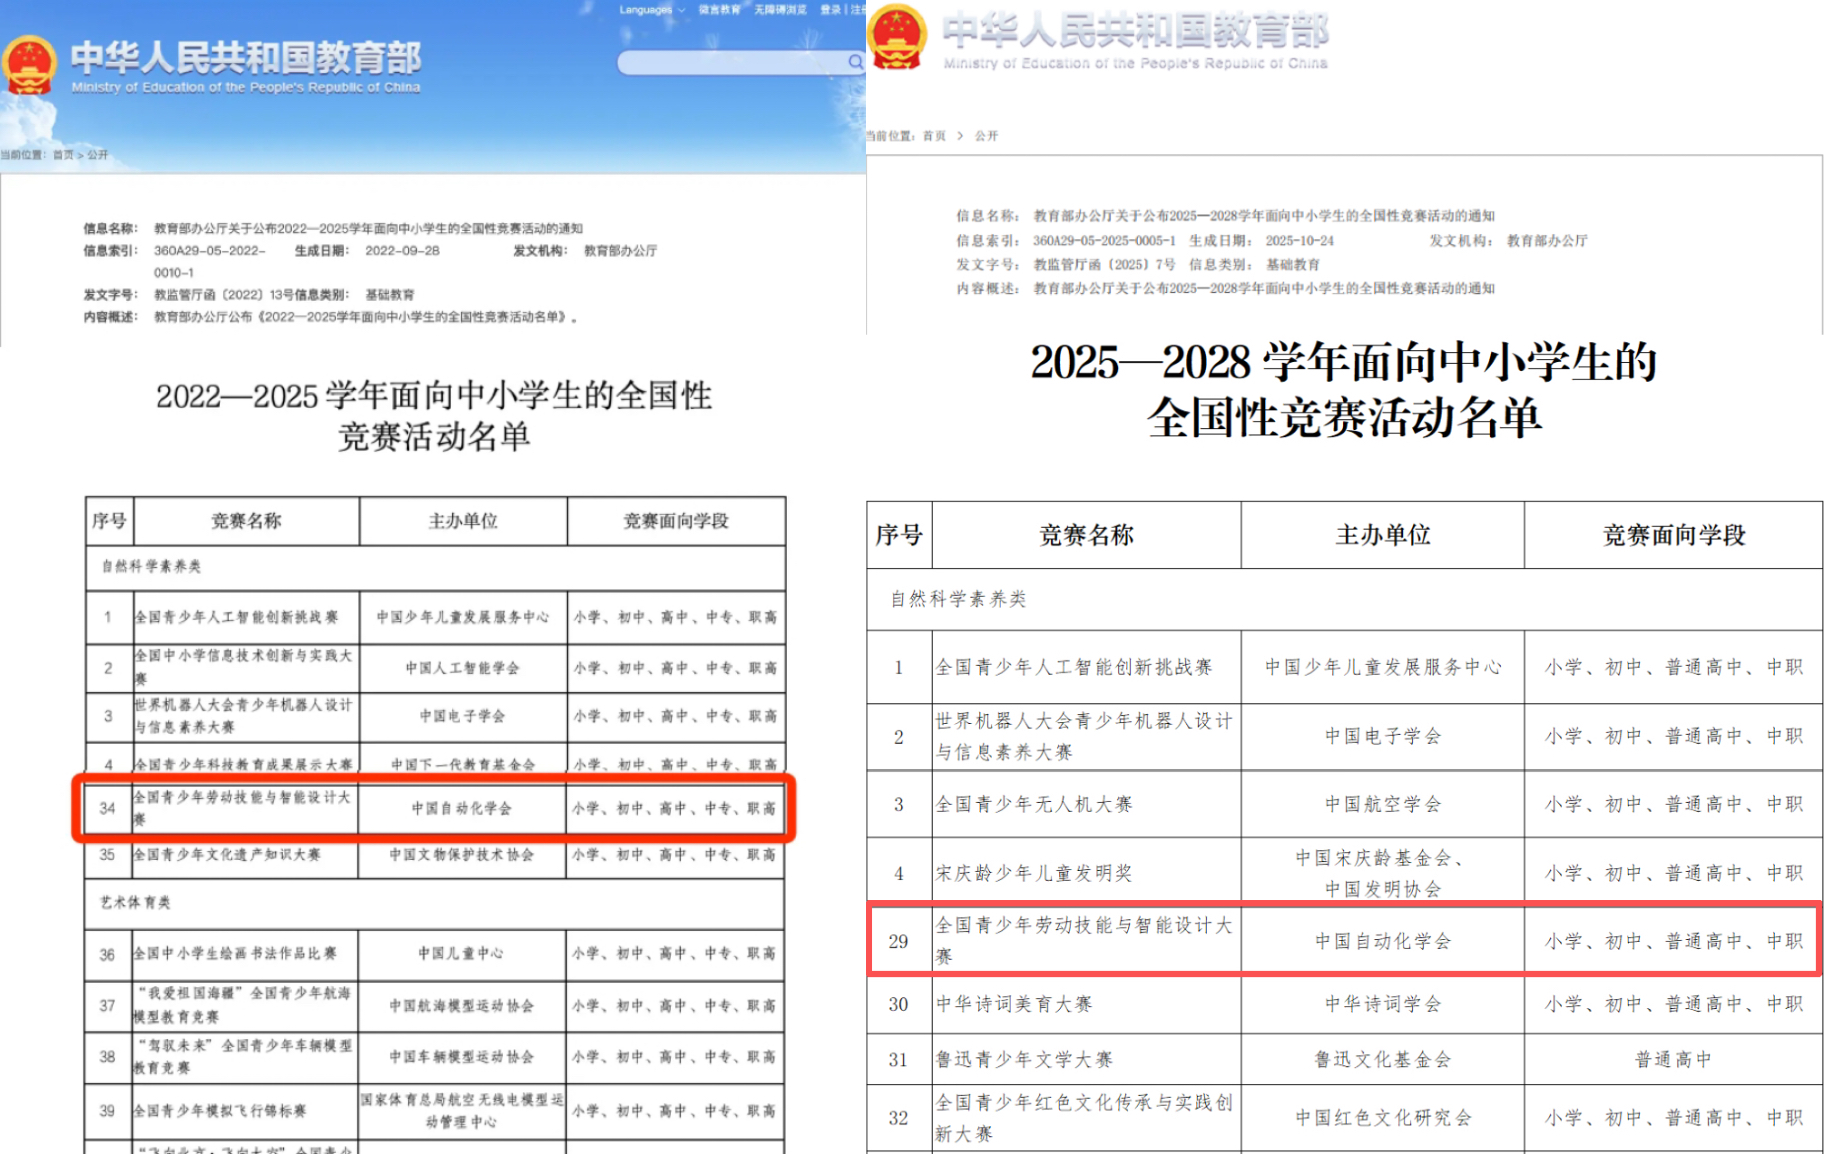Click the magnifier search icon in the header
Screen dimensions: 1824x1154
pos(855,62)
